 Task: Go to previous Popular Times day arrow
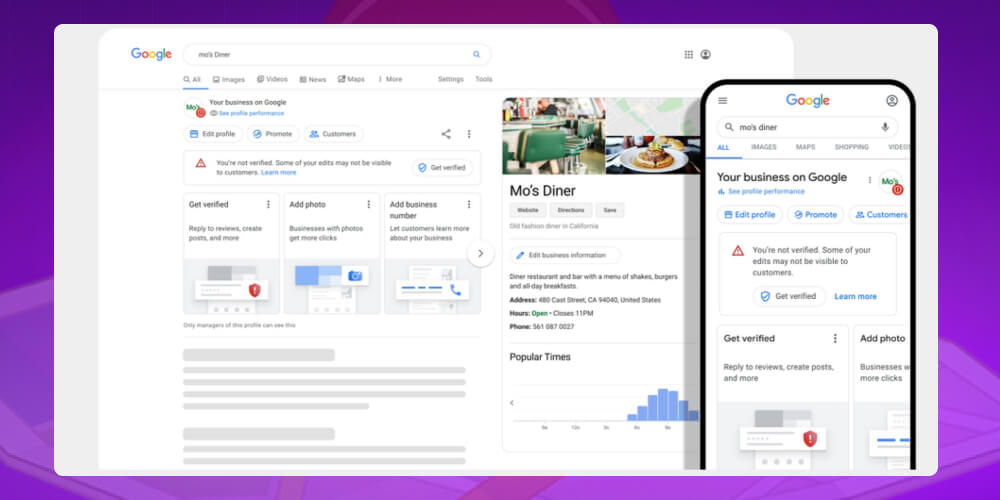coord(511,402)
